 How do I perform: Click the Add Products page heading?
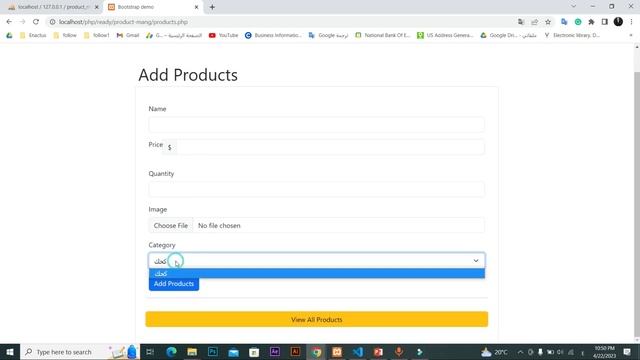tap(188, 75)
